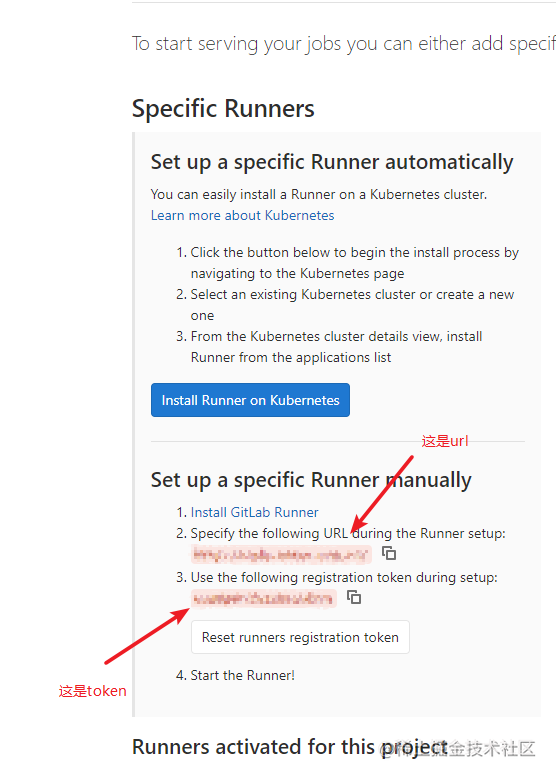This screenshot has height=778, width=556.
Task: Click Install Runner on Kubernetes button
Action: tap(250, 400)
